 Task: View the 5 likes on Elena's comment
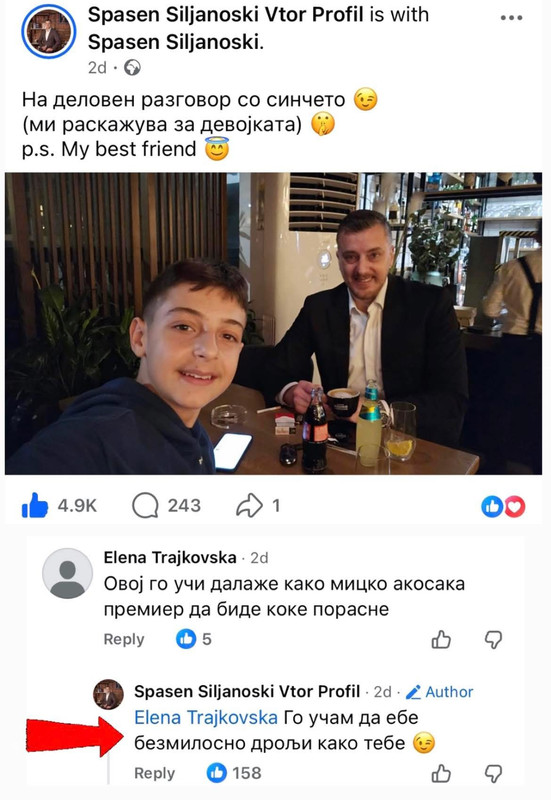point(194,639)
